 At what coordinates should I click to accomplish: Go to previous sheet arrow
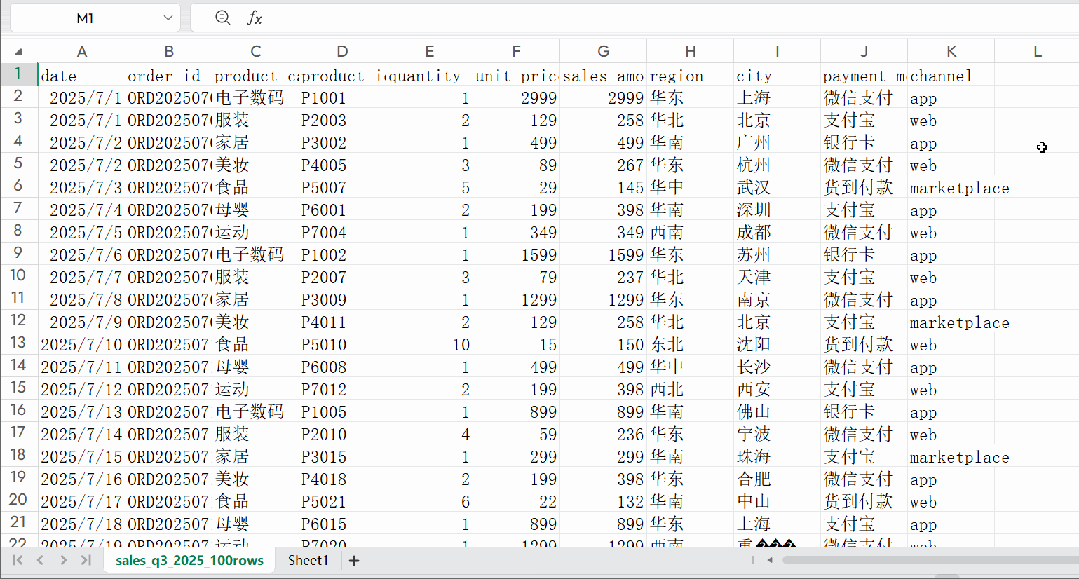pos(40,560)
